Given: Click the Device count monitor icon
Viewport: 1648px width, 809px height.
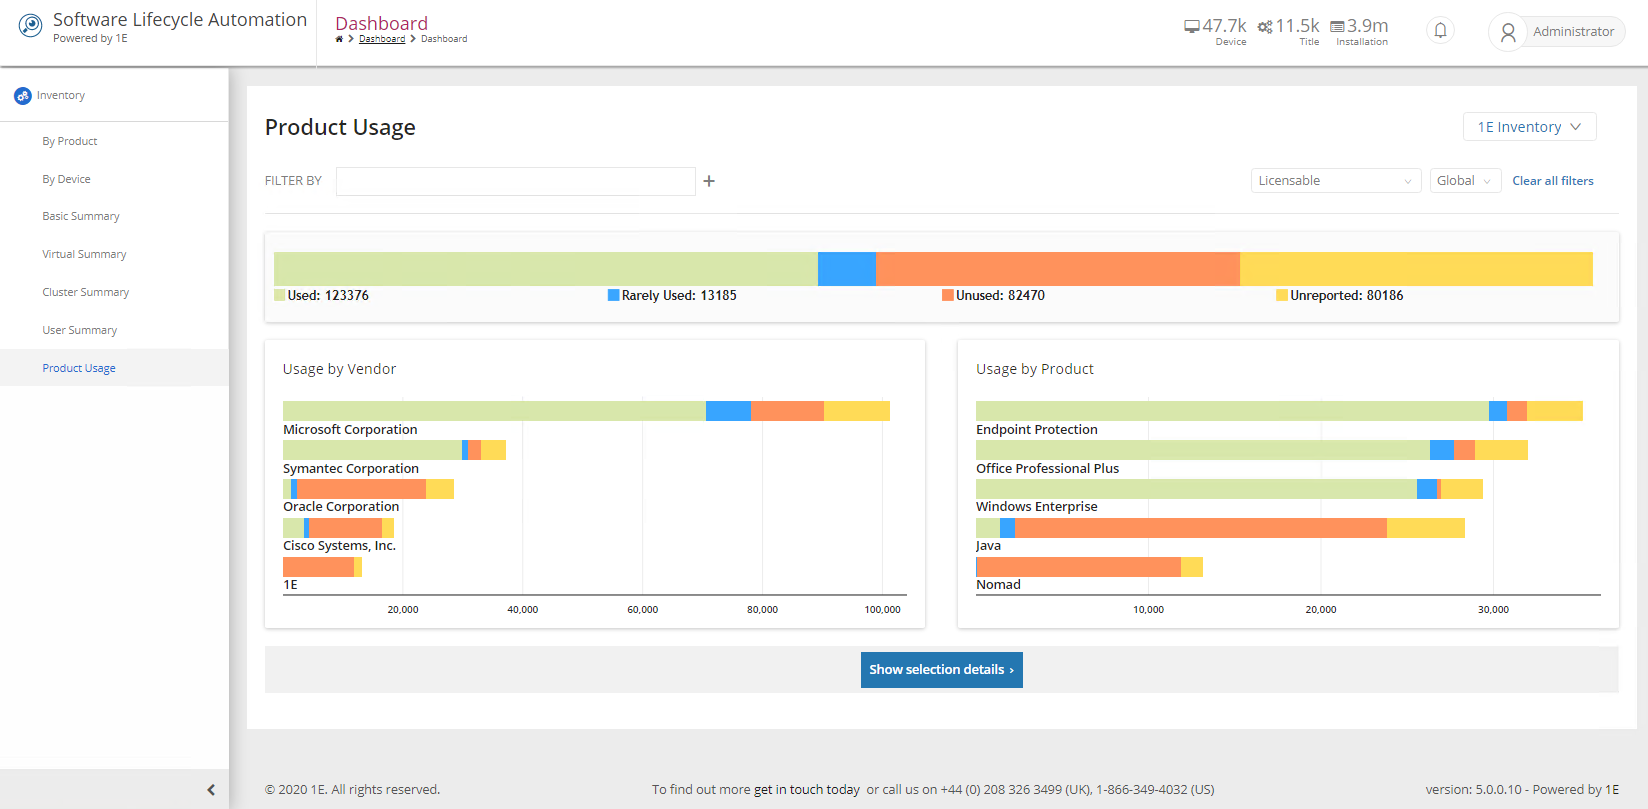Looking at the screenshot, I should (1191, 27).
